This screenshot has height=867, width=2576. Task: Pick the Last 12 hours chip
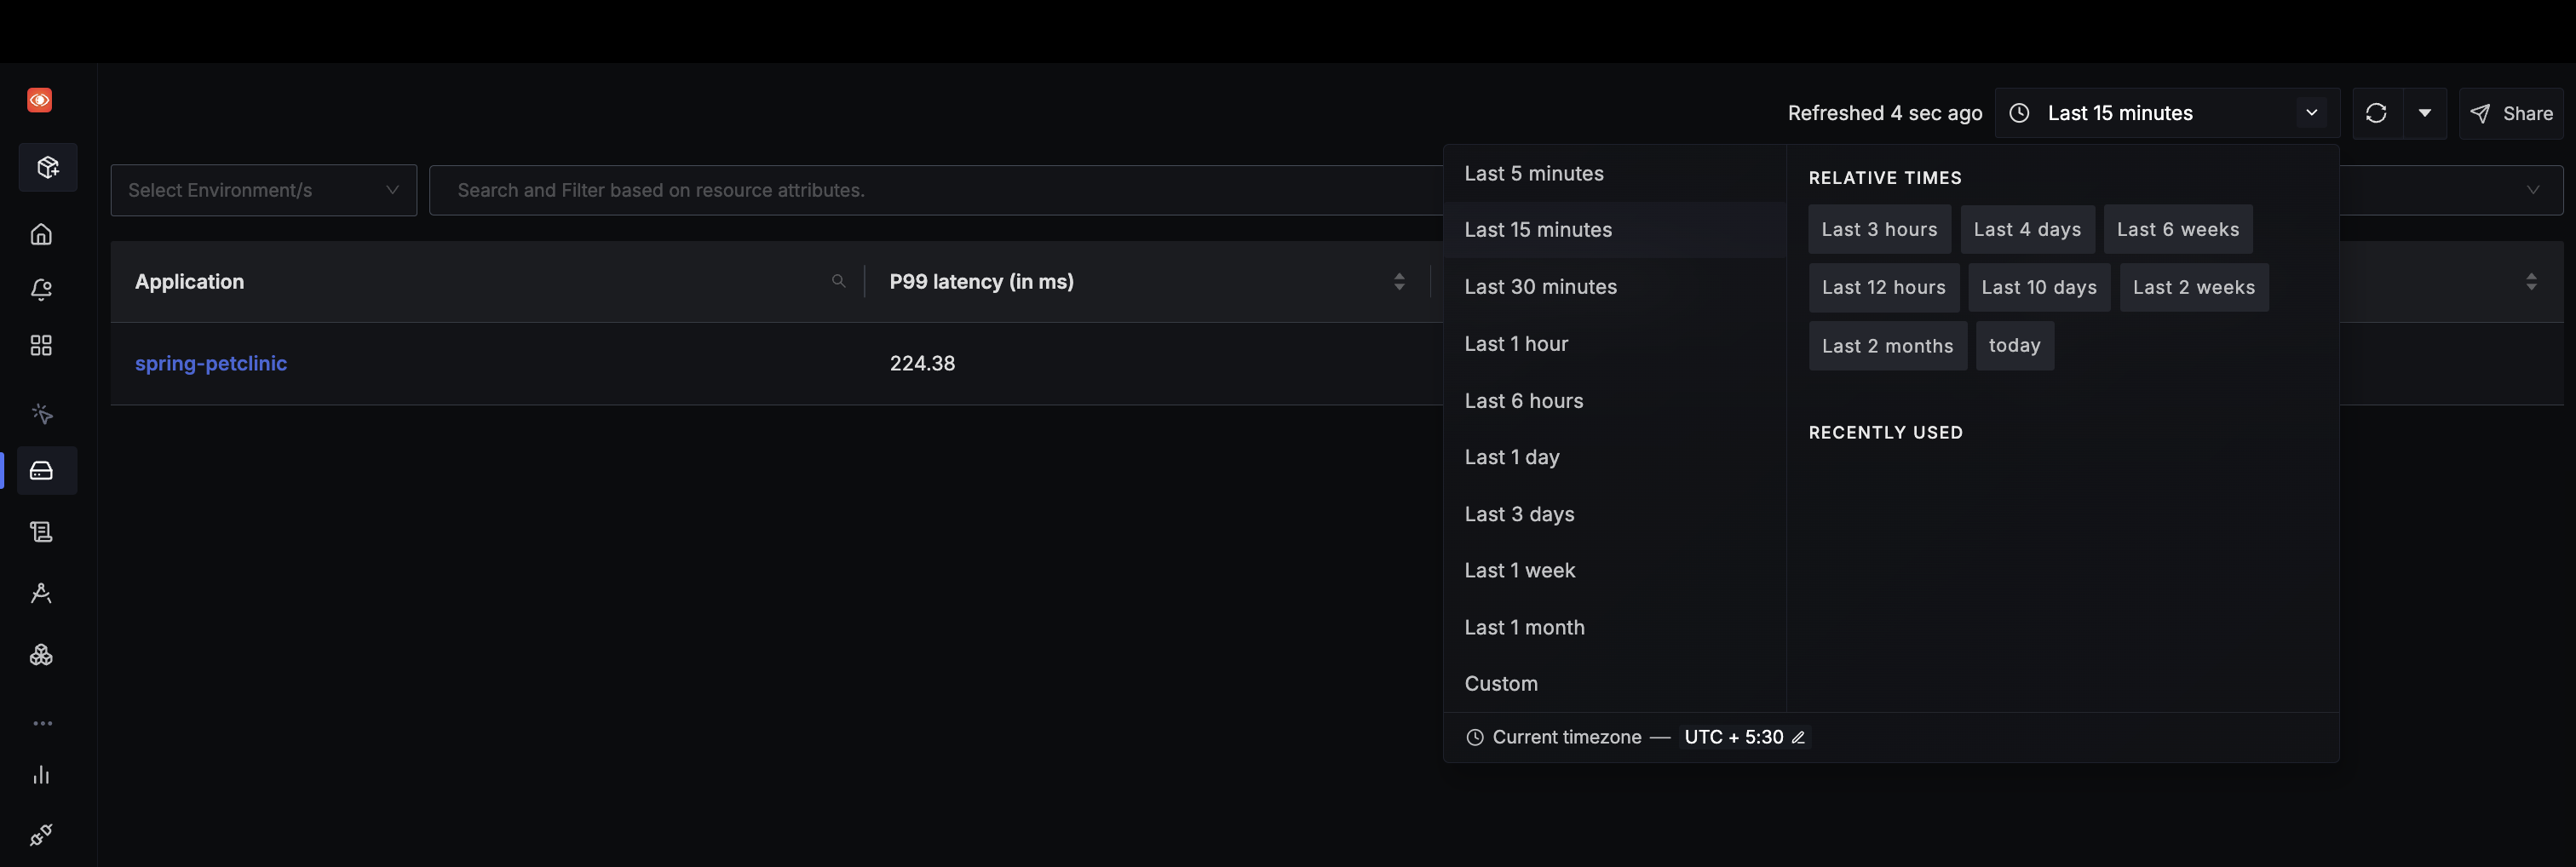(x=1883, y=288)
